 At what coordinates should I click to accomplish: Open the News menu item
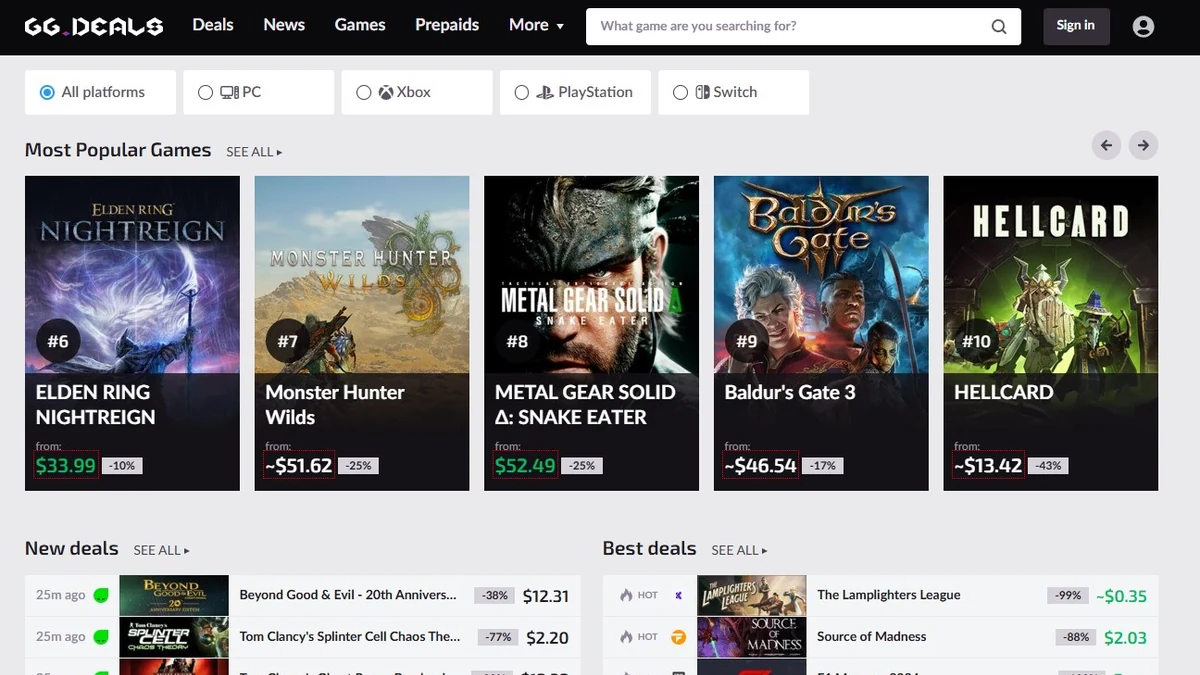click(284, 25)
